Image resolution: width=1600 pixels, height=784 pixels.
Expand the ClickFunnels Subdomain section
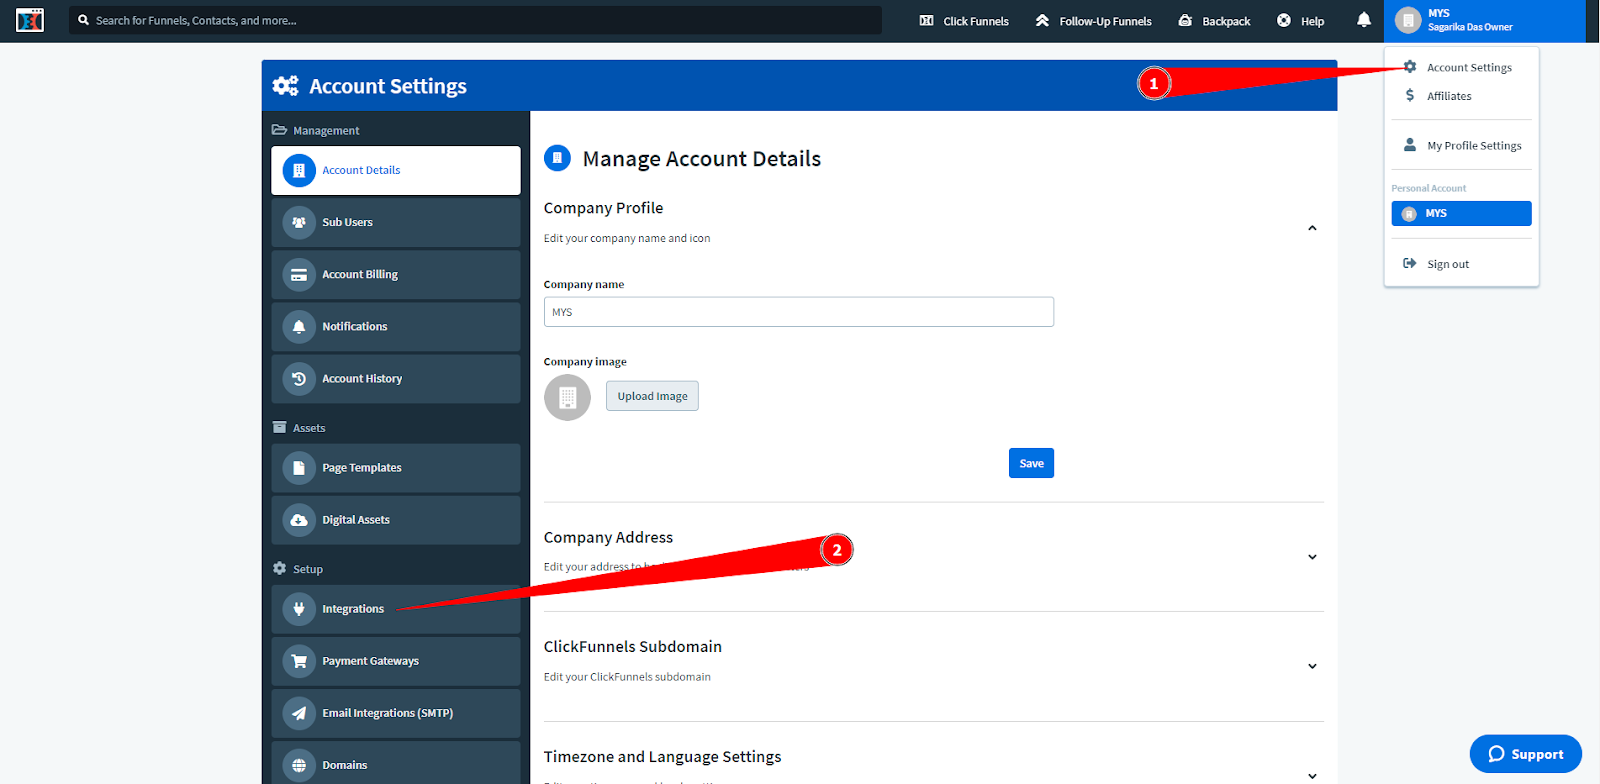[x=1312, y=667]
